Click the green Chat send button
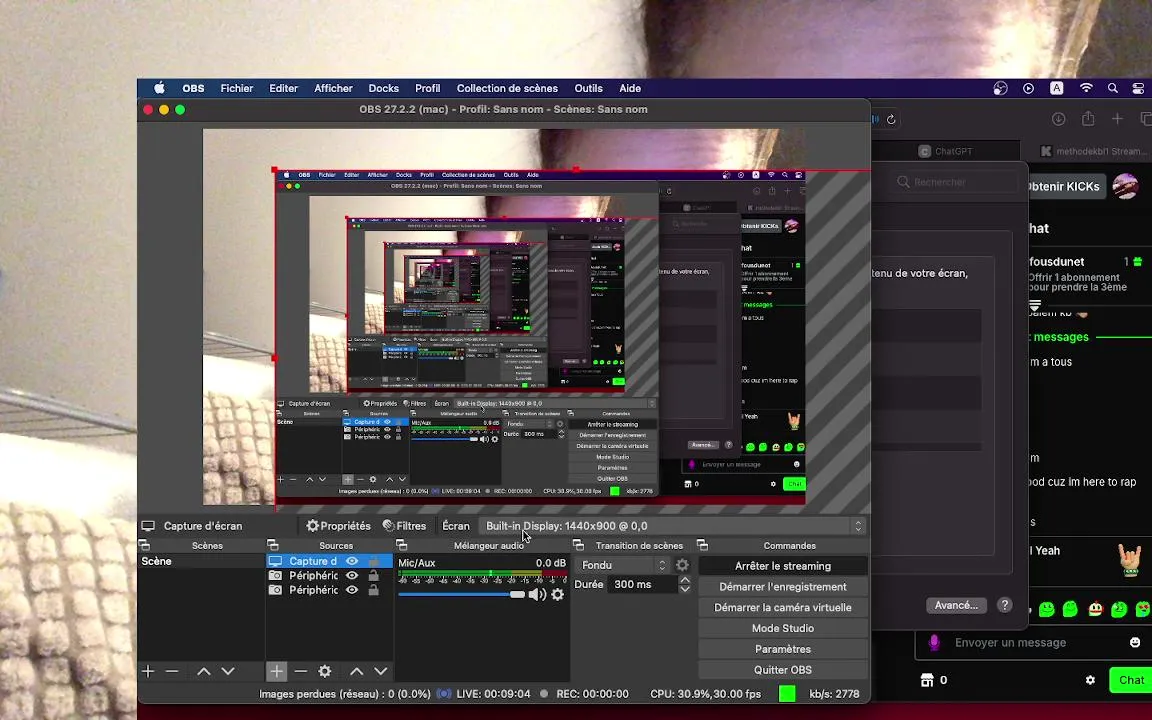The height and width of the screenshot is (720, 1152). (x=1131, y=680)
